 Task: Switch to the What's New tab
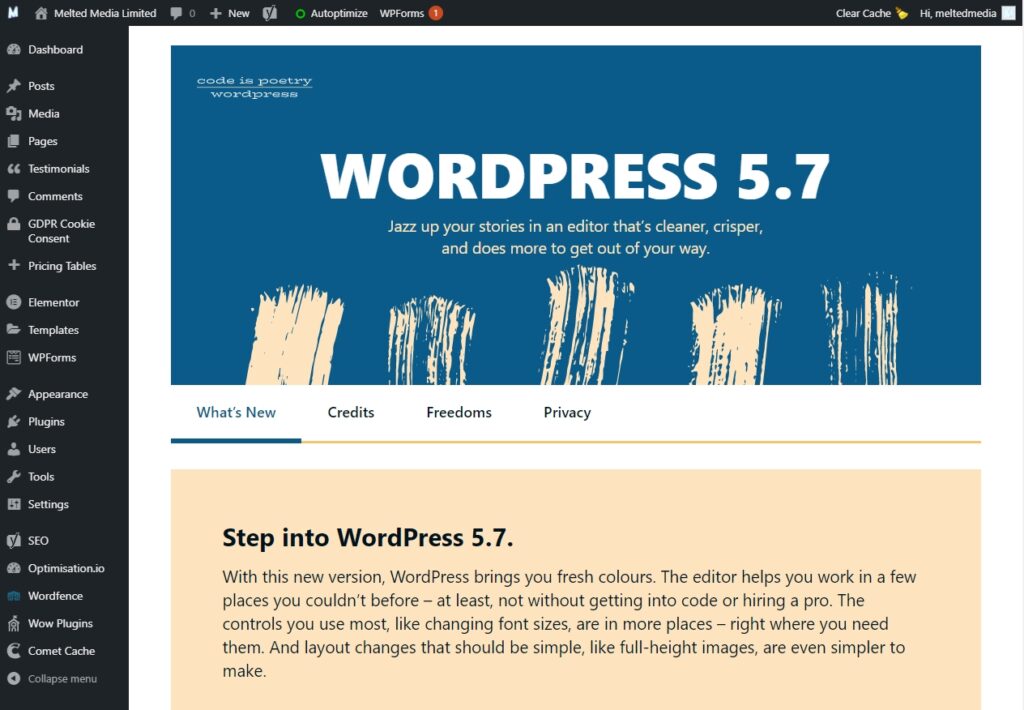click(x=236, y=413)
